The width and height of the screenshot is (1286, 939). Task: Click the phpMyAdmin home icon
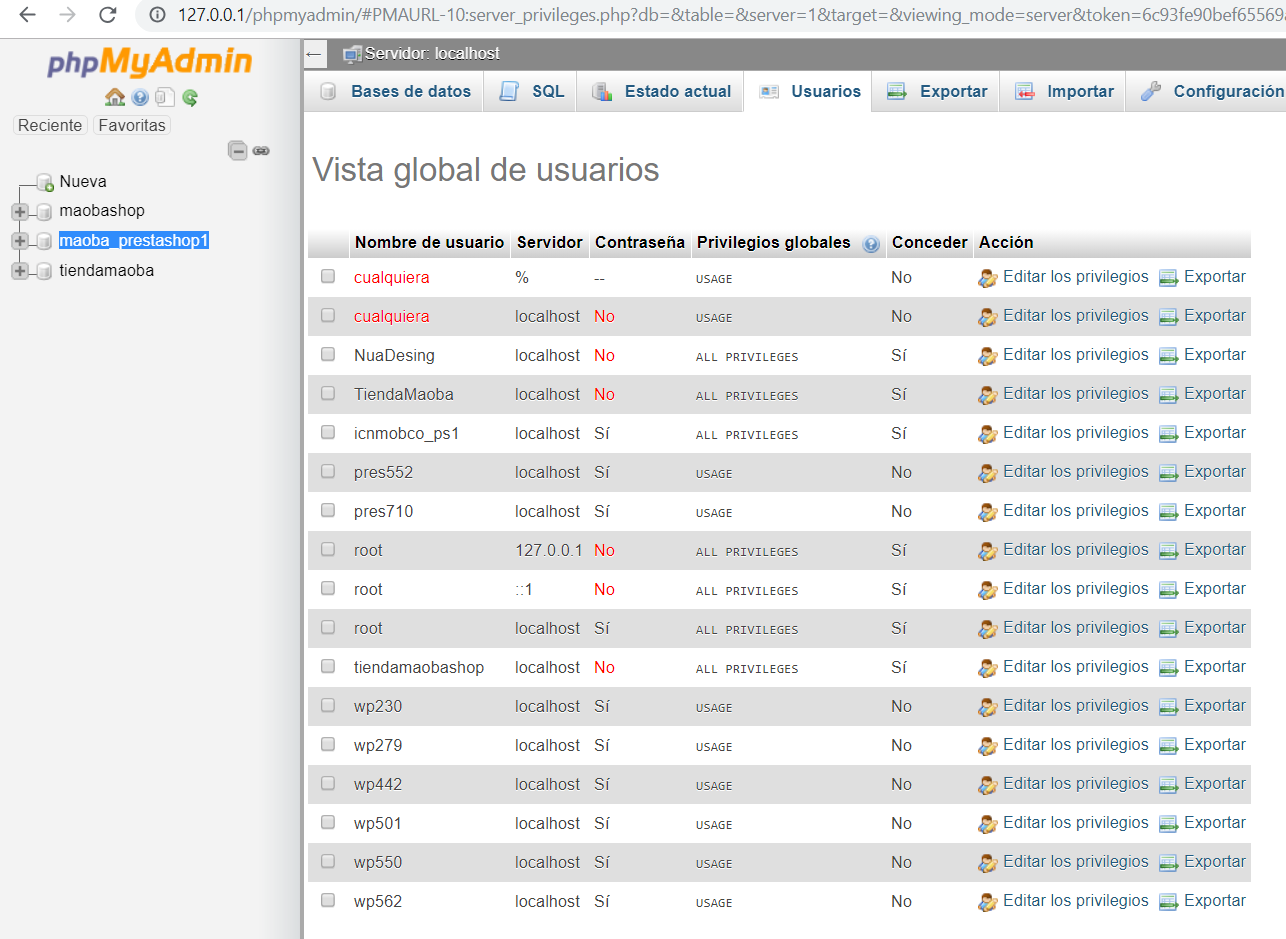(x=115, y=98)
